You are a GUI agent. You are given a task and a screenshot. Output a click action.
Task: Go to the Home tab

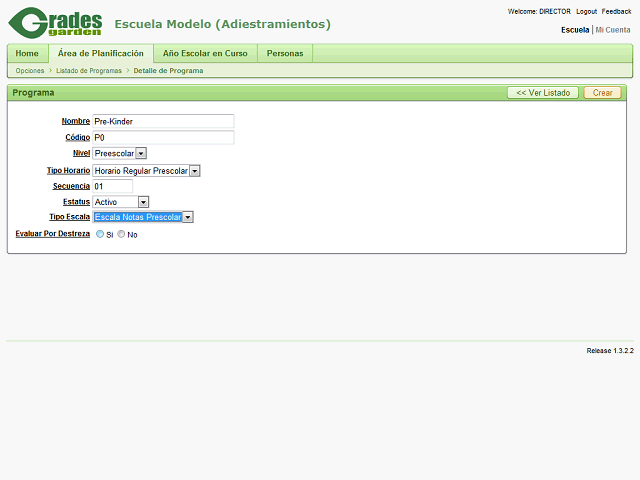27,53
